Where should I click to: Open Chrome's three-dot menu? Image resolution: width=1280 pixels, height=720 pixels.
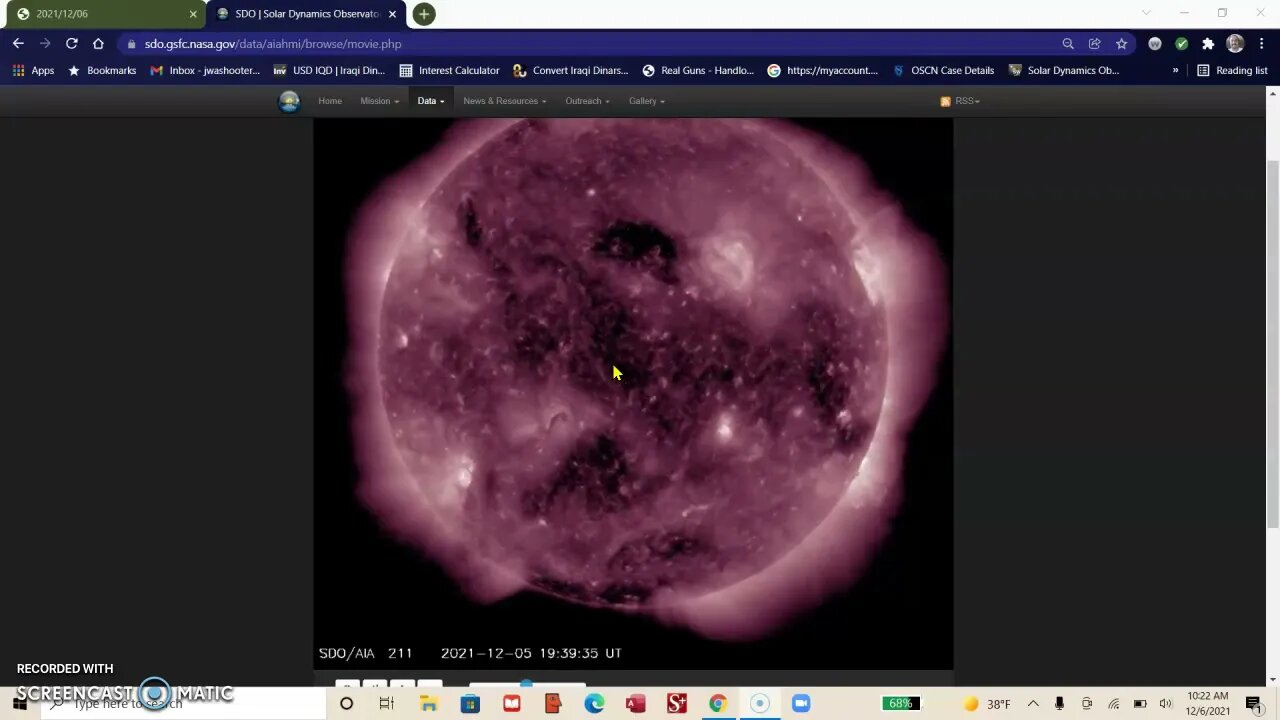pyautogui.click(x=1262, y=44)
